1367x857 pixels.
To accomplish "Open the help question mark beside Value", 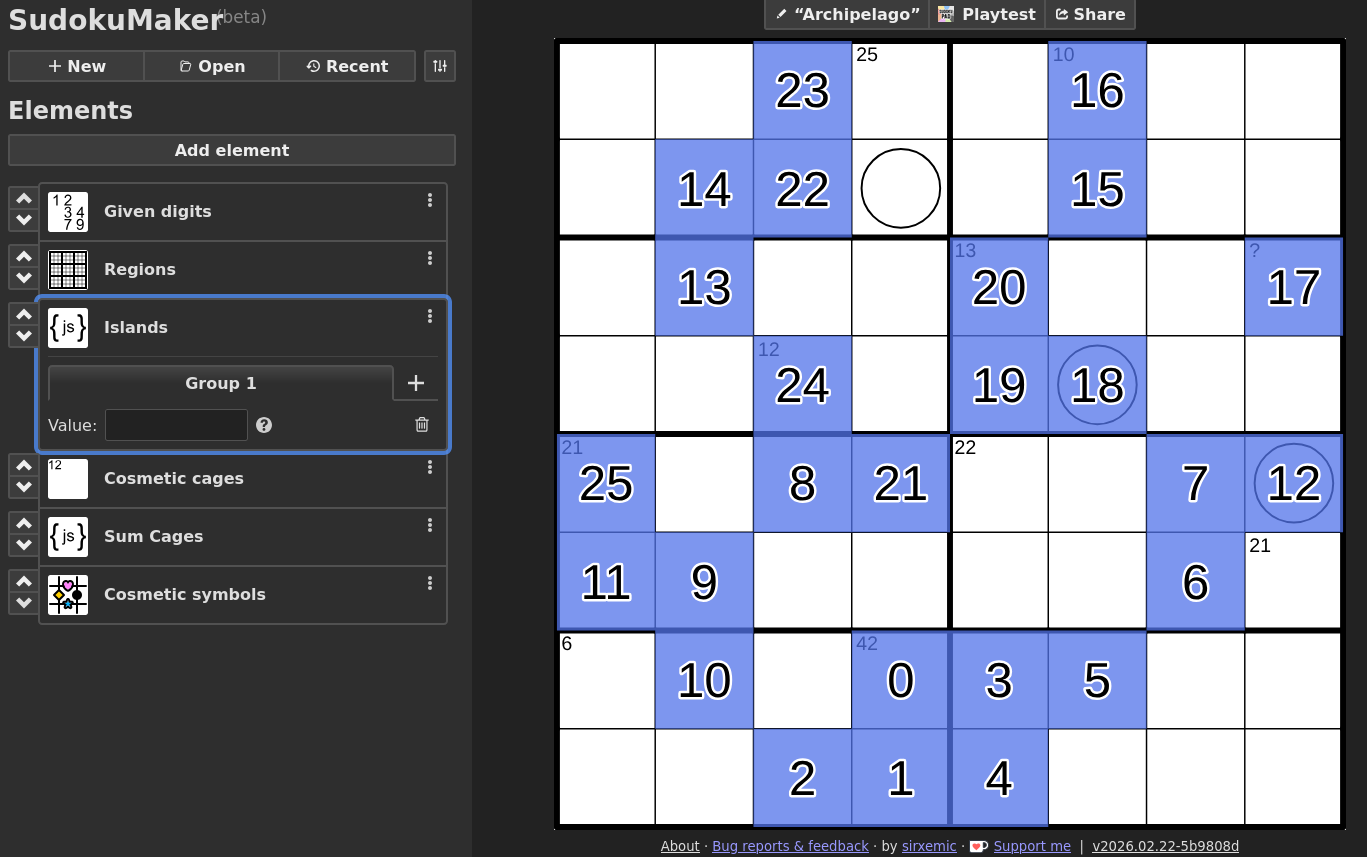I will (264, 425).
